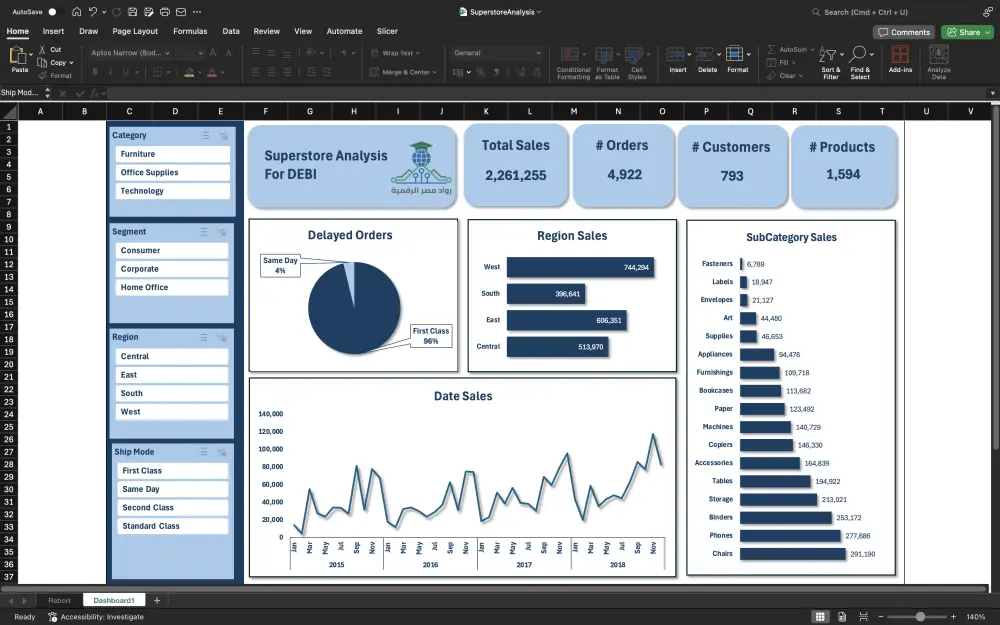Open the font color swatch
Screen dimensions: 1000x625
click(x=212, y=72)
